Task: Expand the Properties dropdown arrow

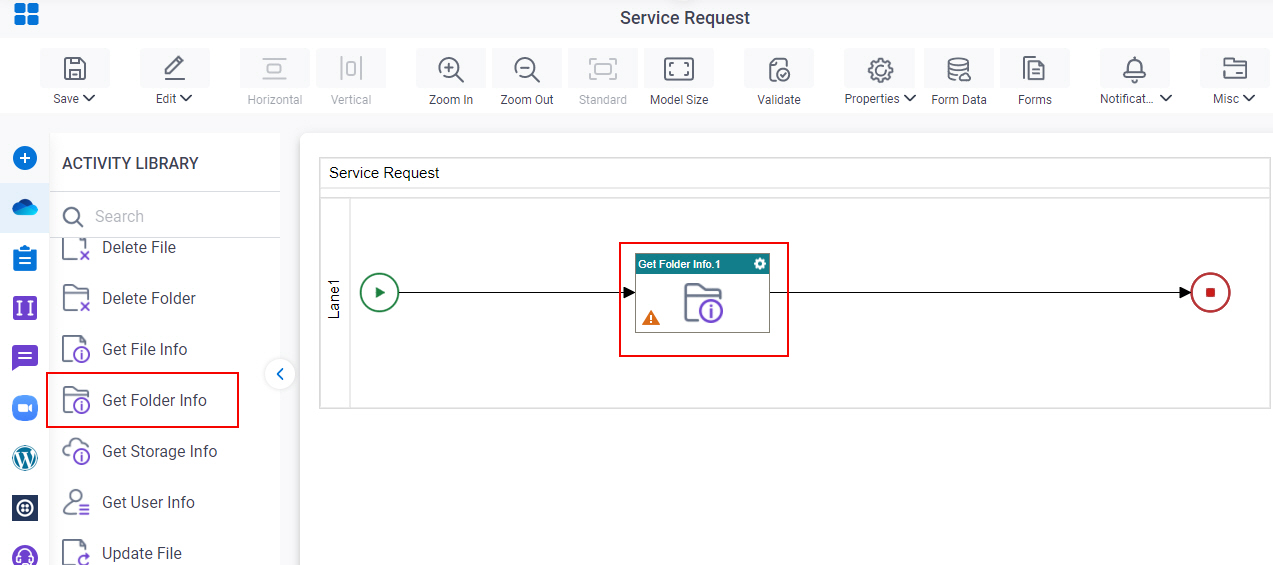Action: click(910, 98)
